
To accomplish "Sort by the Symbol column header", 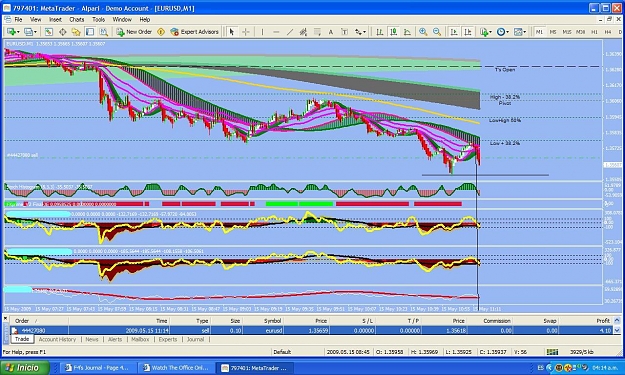I will [x=263, y=321].
